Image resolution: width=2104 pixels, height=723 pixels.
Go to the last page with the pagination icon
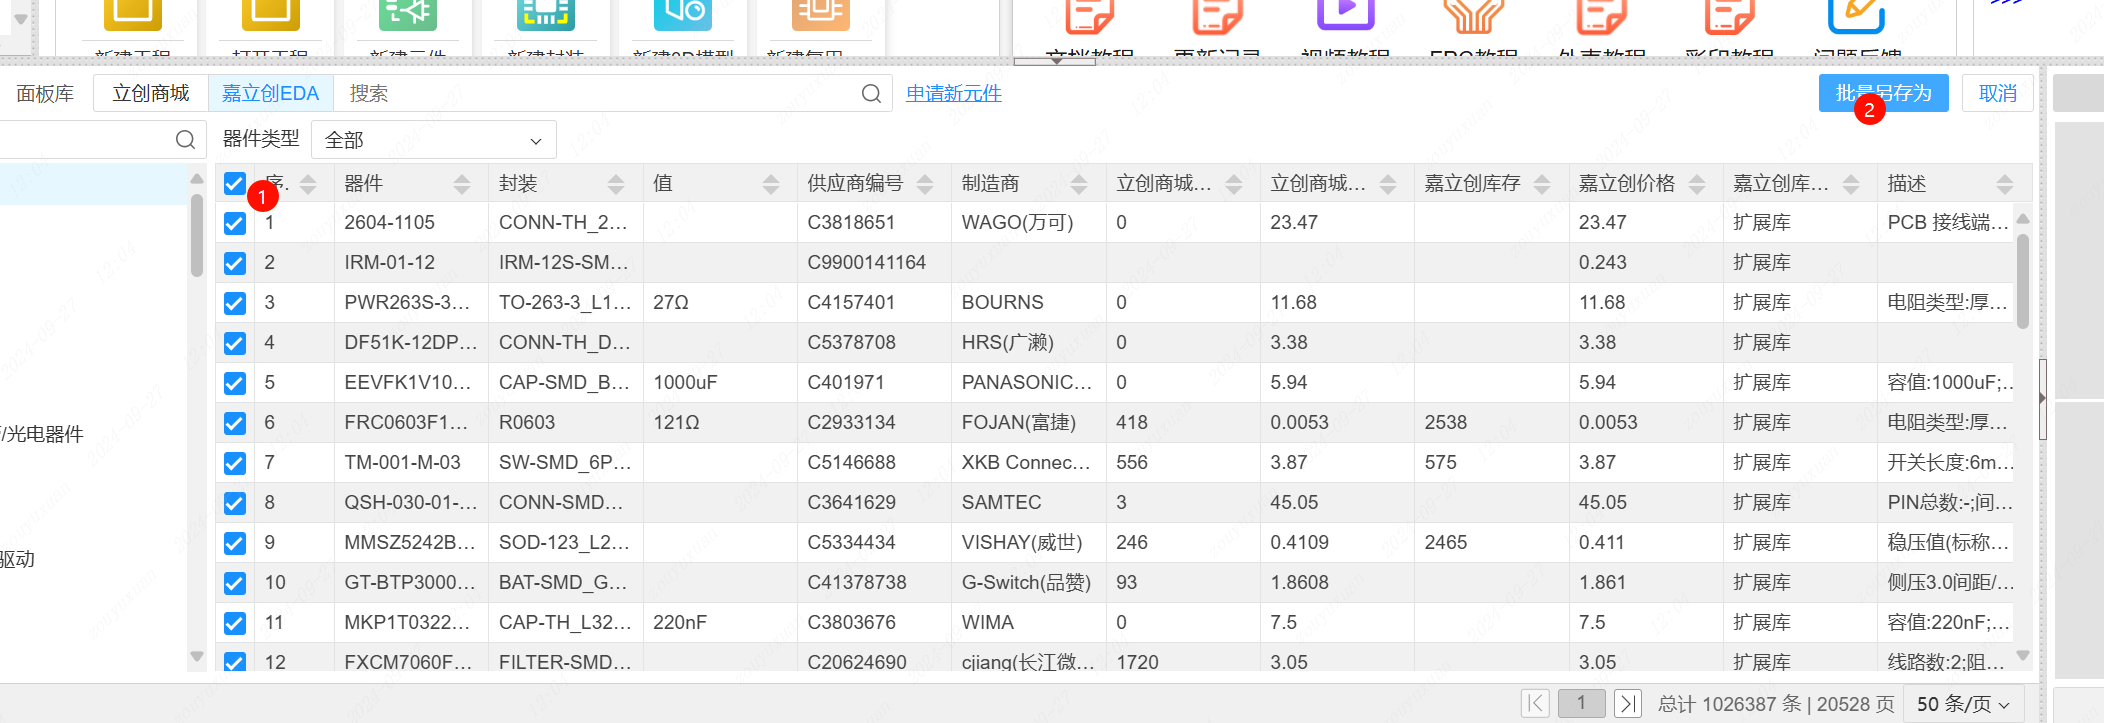tap(1628, 704)
